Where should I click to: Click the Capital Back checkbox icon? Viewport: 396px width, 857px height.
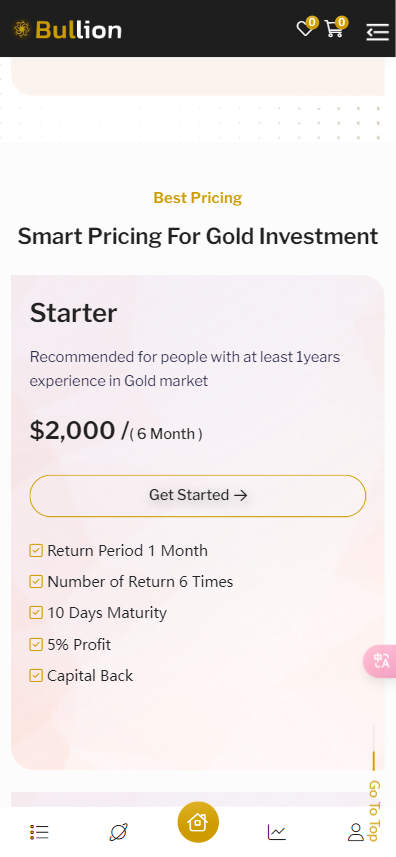click(36, 676)
